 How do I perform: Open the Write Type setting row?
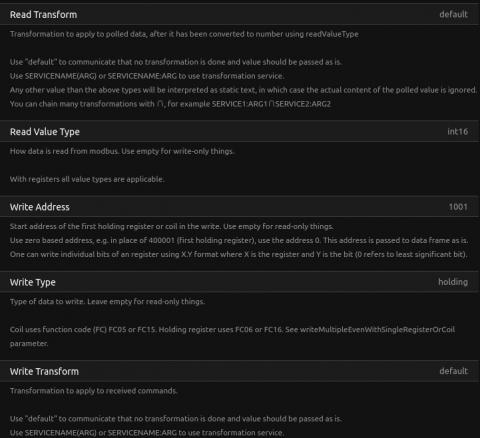[239, 282]
